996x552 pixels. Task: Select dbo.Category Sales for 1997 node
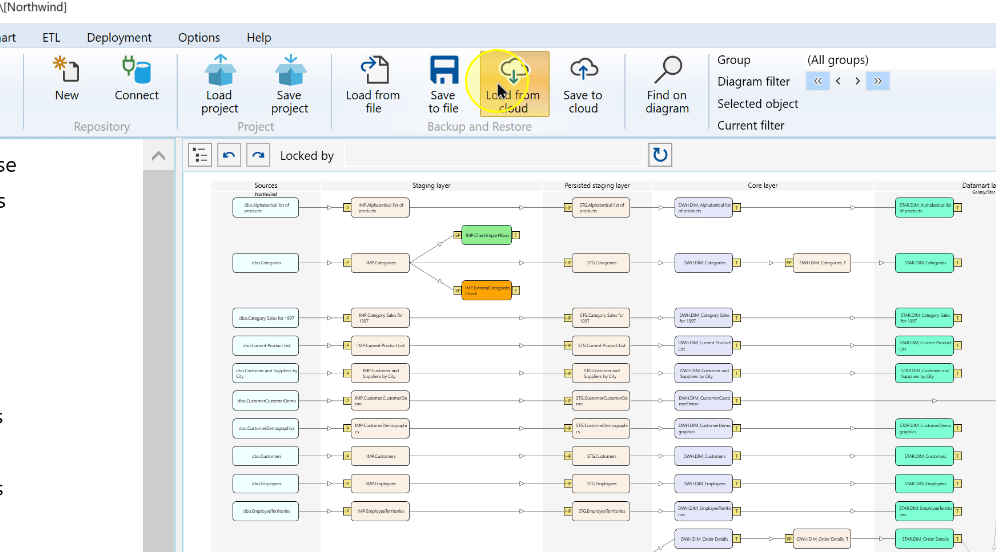[x=266, y=318]
